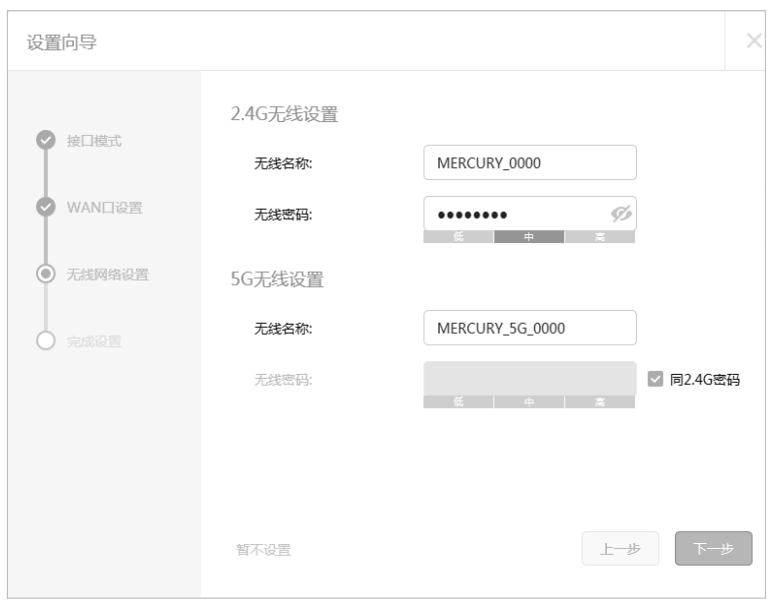The image size is (773, 609).
Task: Click the WAN口设置 completed step checkmark icon
Action: coord(46,207)
